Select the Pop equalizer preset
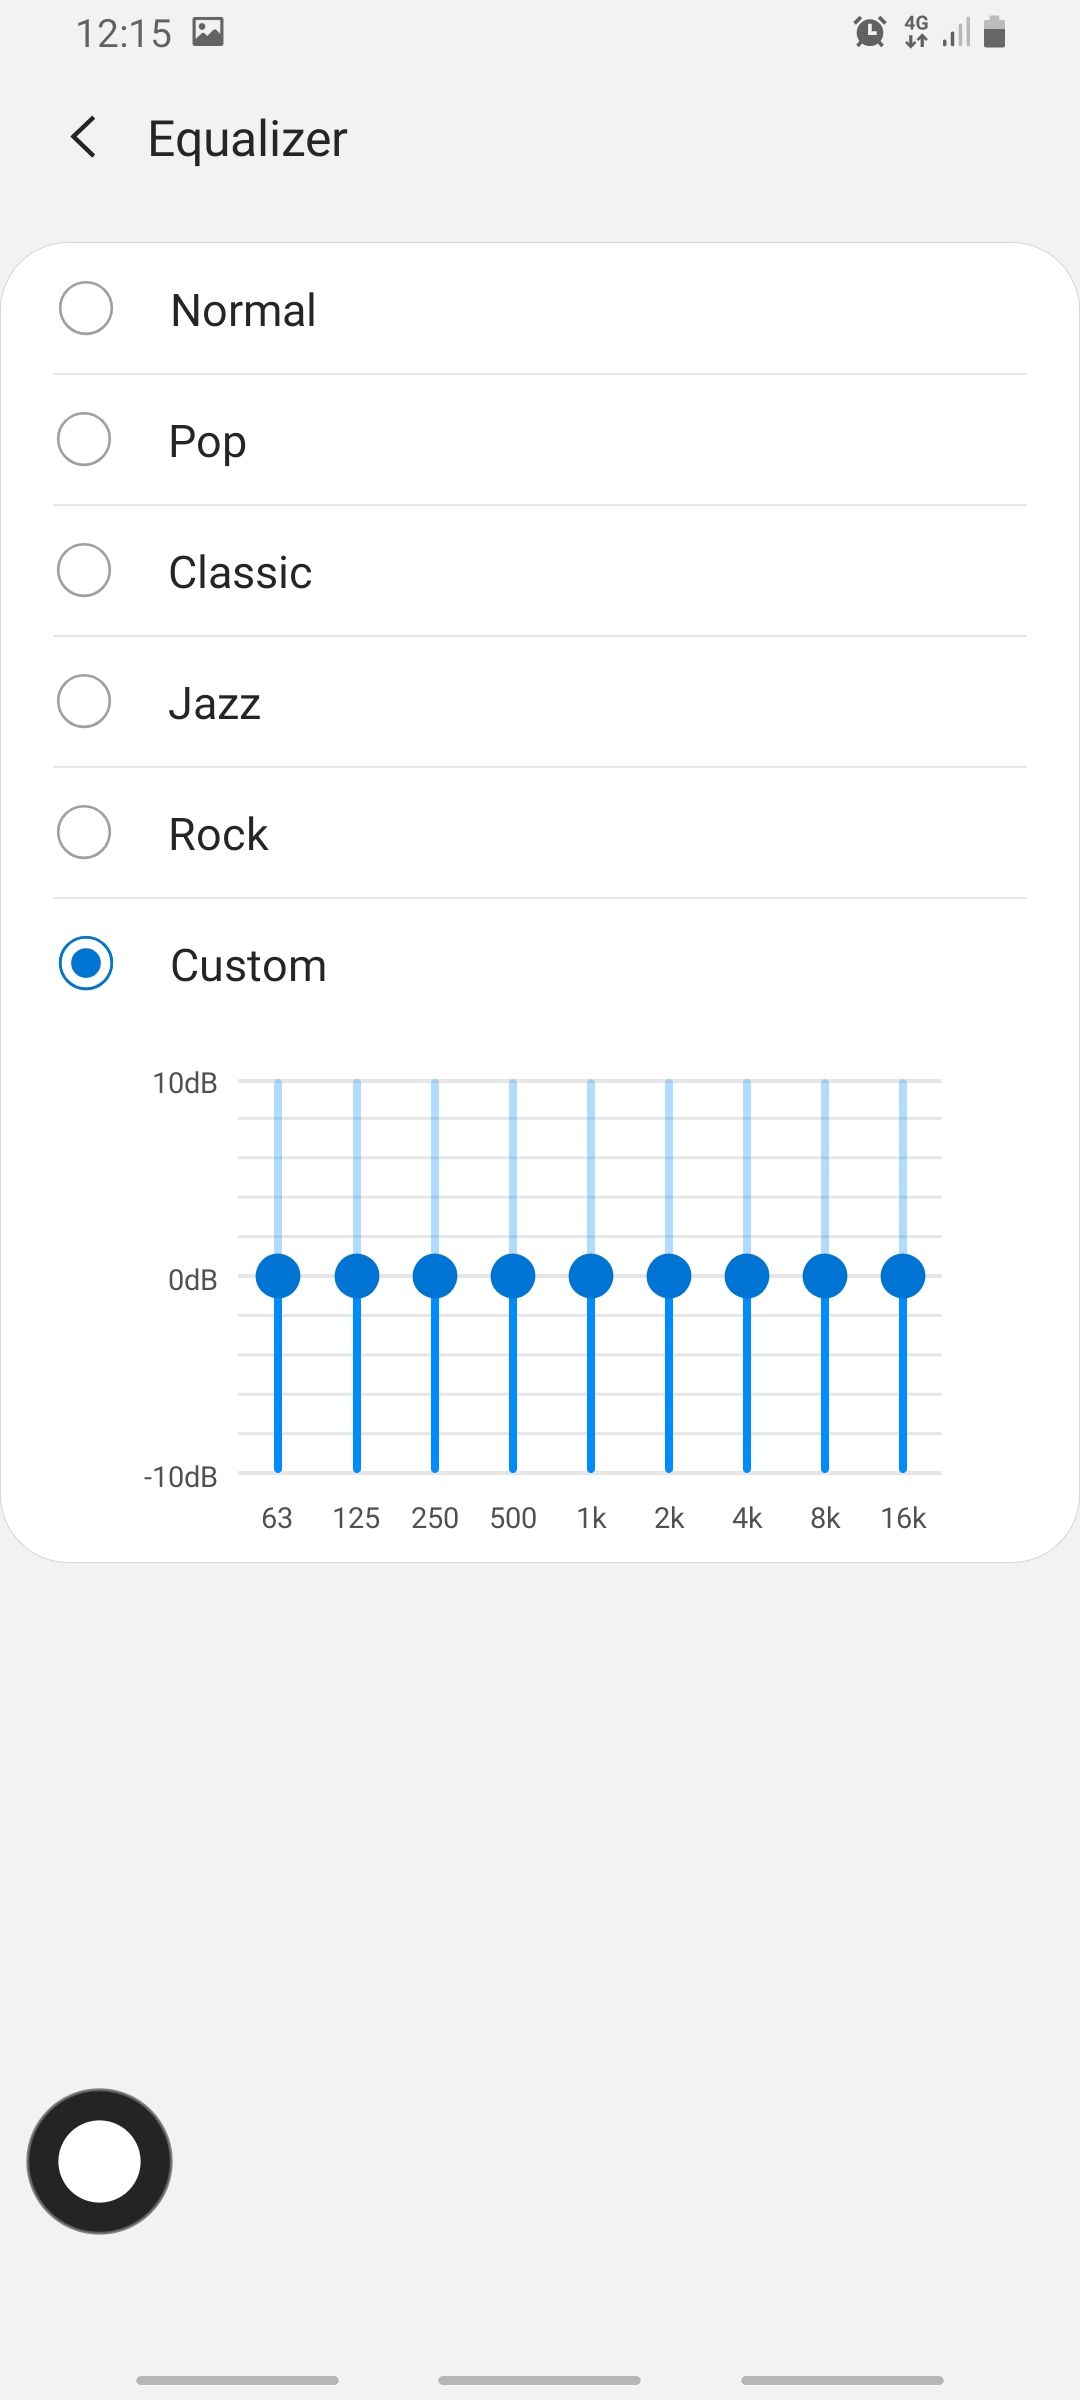Image resolution: width=1080 pixels, height=2400 pixels. coord(84,440)
